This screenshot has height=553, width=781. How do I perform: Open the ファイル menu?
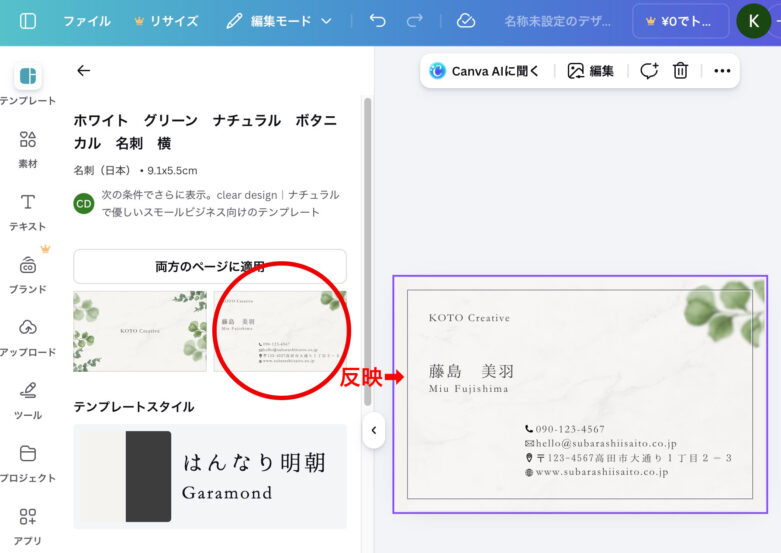coord(87,21)
